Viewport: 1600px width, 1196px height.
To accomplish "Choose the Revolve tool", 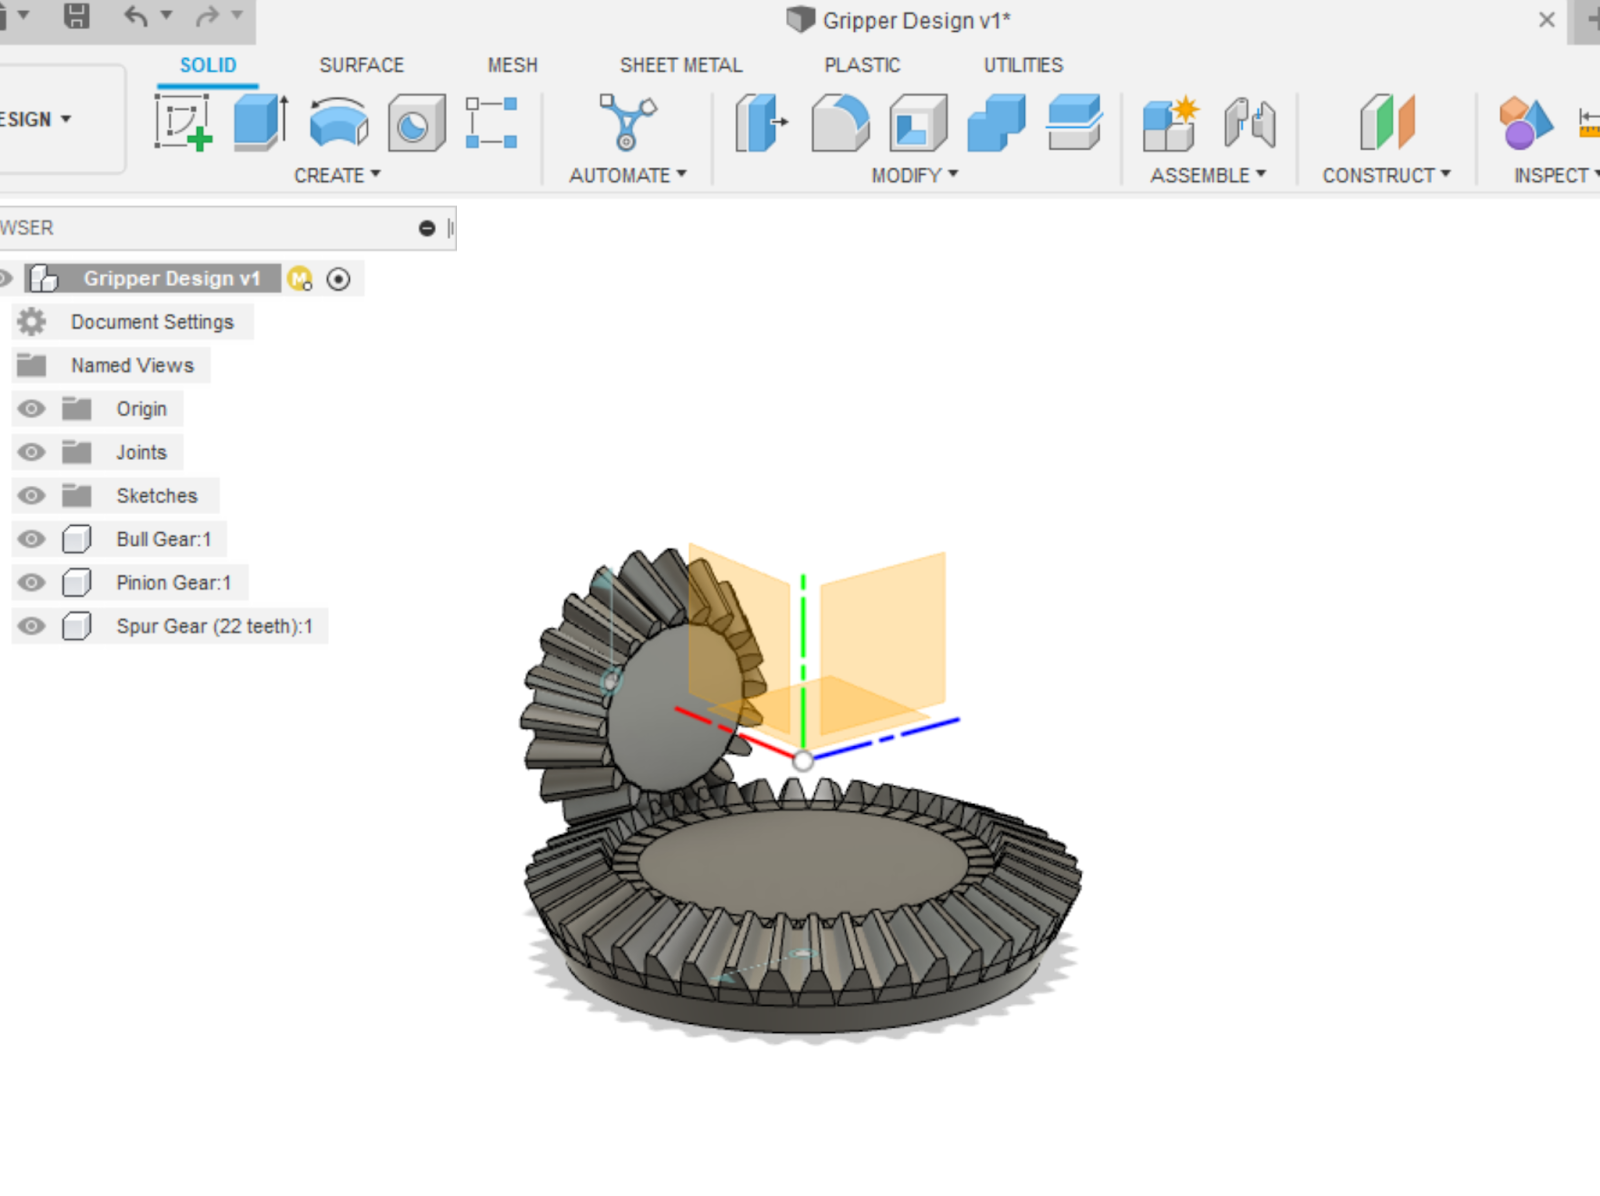I will pos(339,122).
